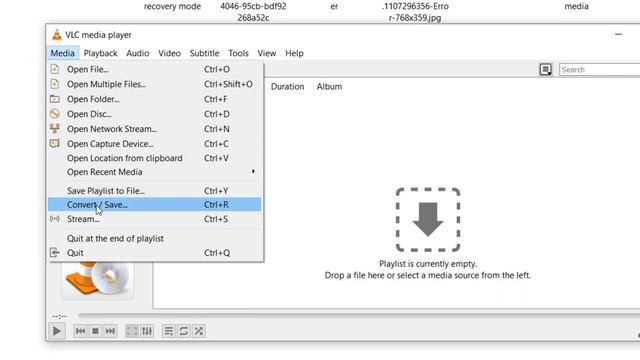The height and width of the screenshot is (360, 640).
Task: Select Convert / Save option
Action: (x=155, y=204)
